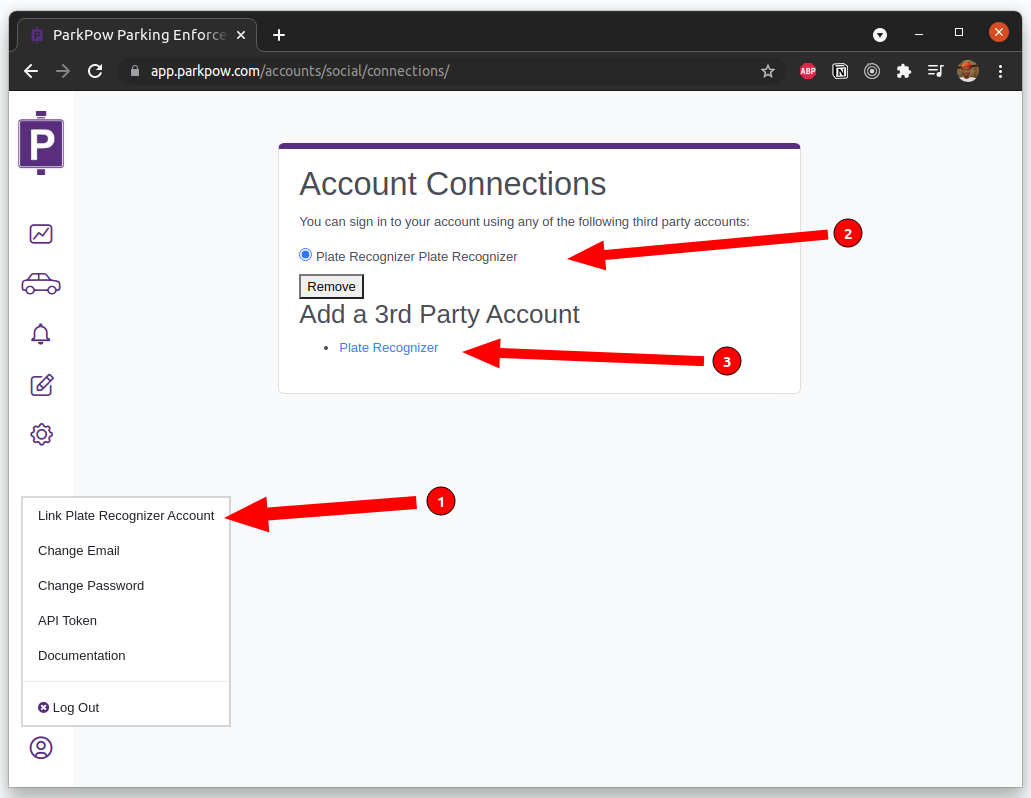The height and width of the screenshot is (798, 1031).
Task: Select Change Password menu item
Action: [x=91, y=586]
